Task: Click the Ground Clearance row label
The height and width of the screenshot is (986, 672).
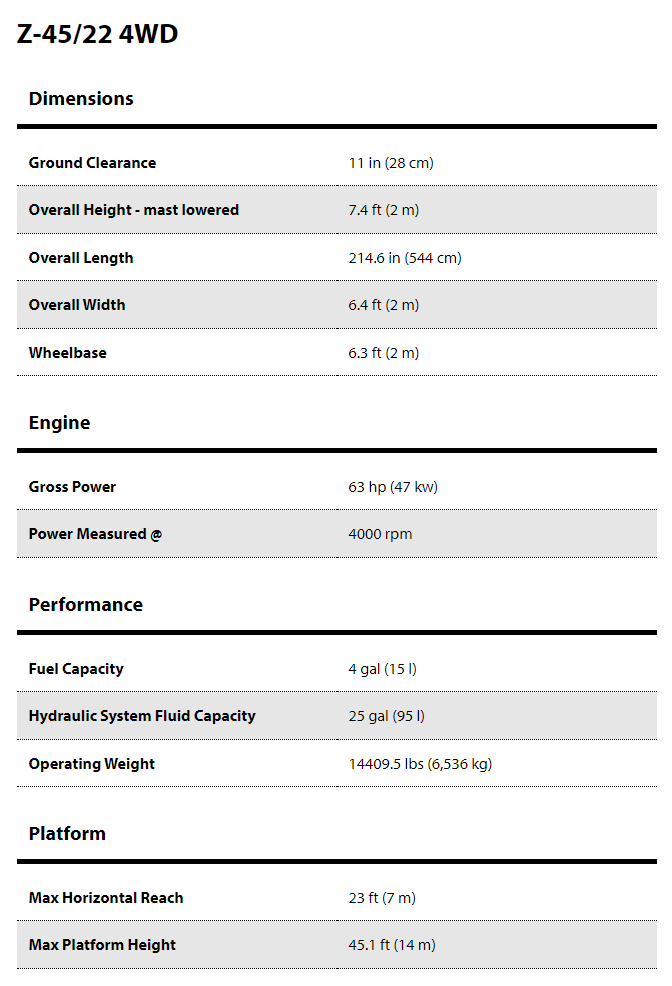Action: pyautogui.click(x=92, y=163)
